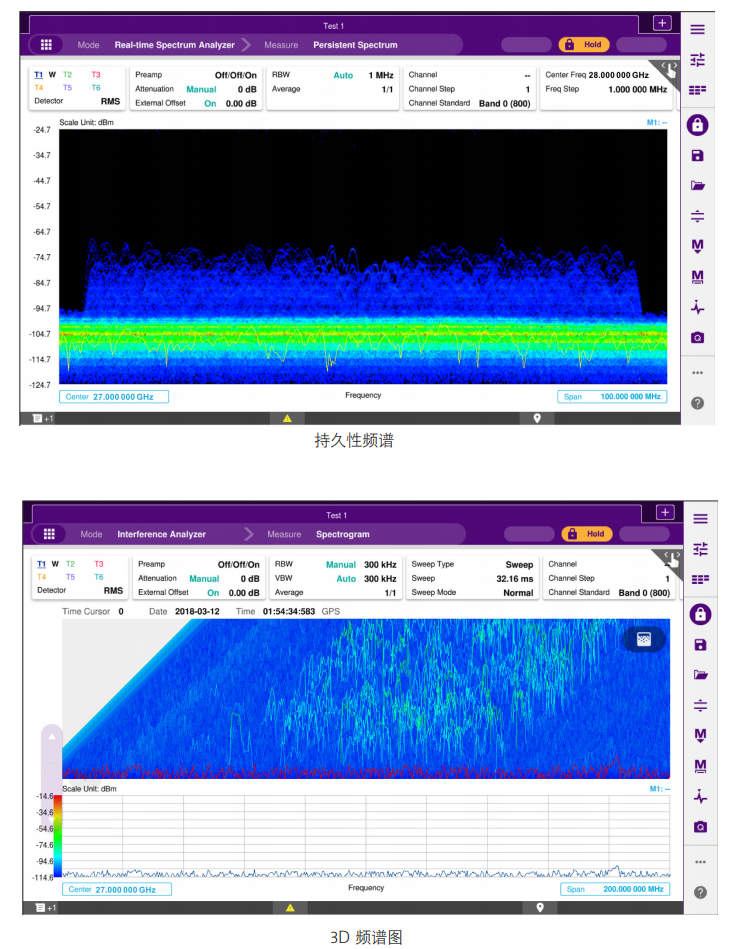This screenshot has width=745, height=949.
Task: Click limit line icon in Persistent Spectrum sidebar
Action: click(697, 216)
